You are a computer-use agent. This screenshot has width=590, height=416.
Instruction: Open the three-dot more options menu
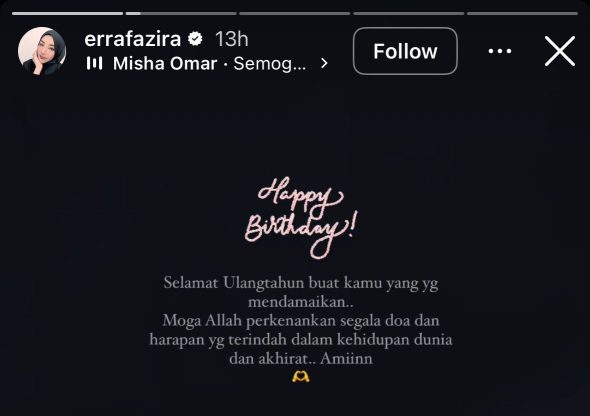click(x=500, y=51)
